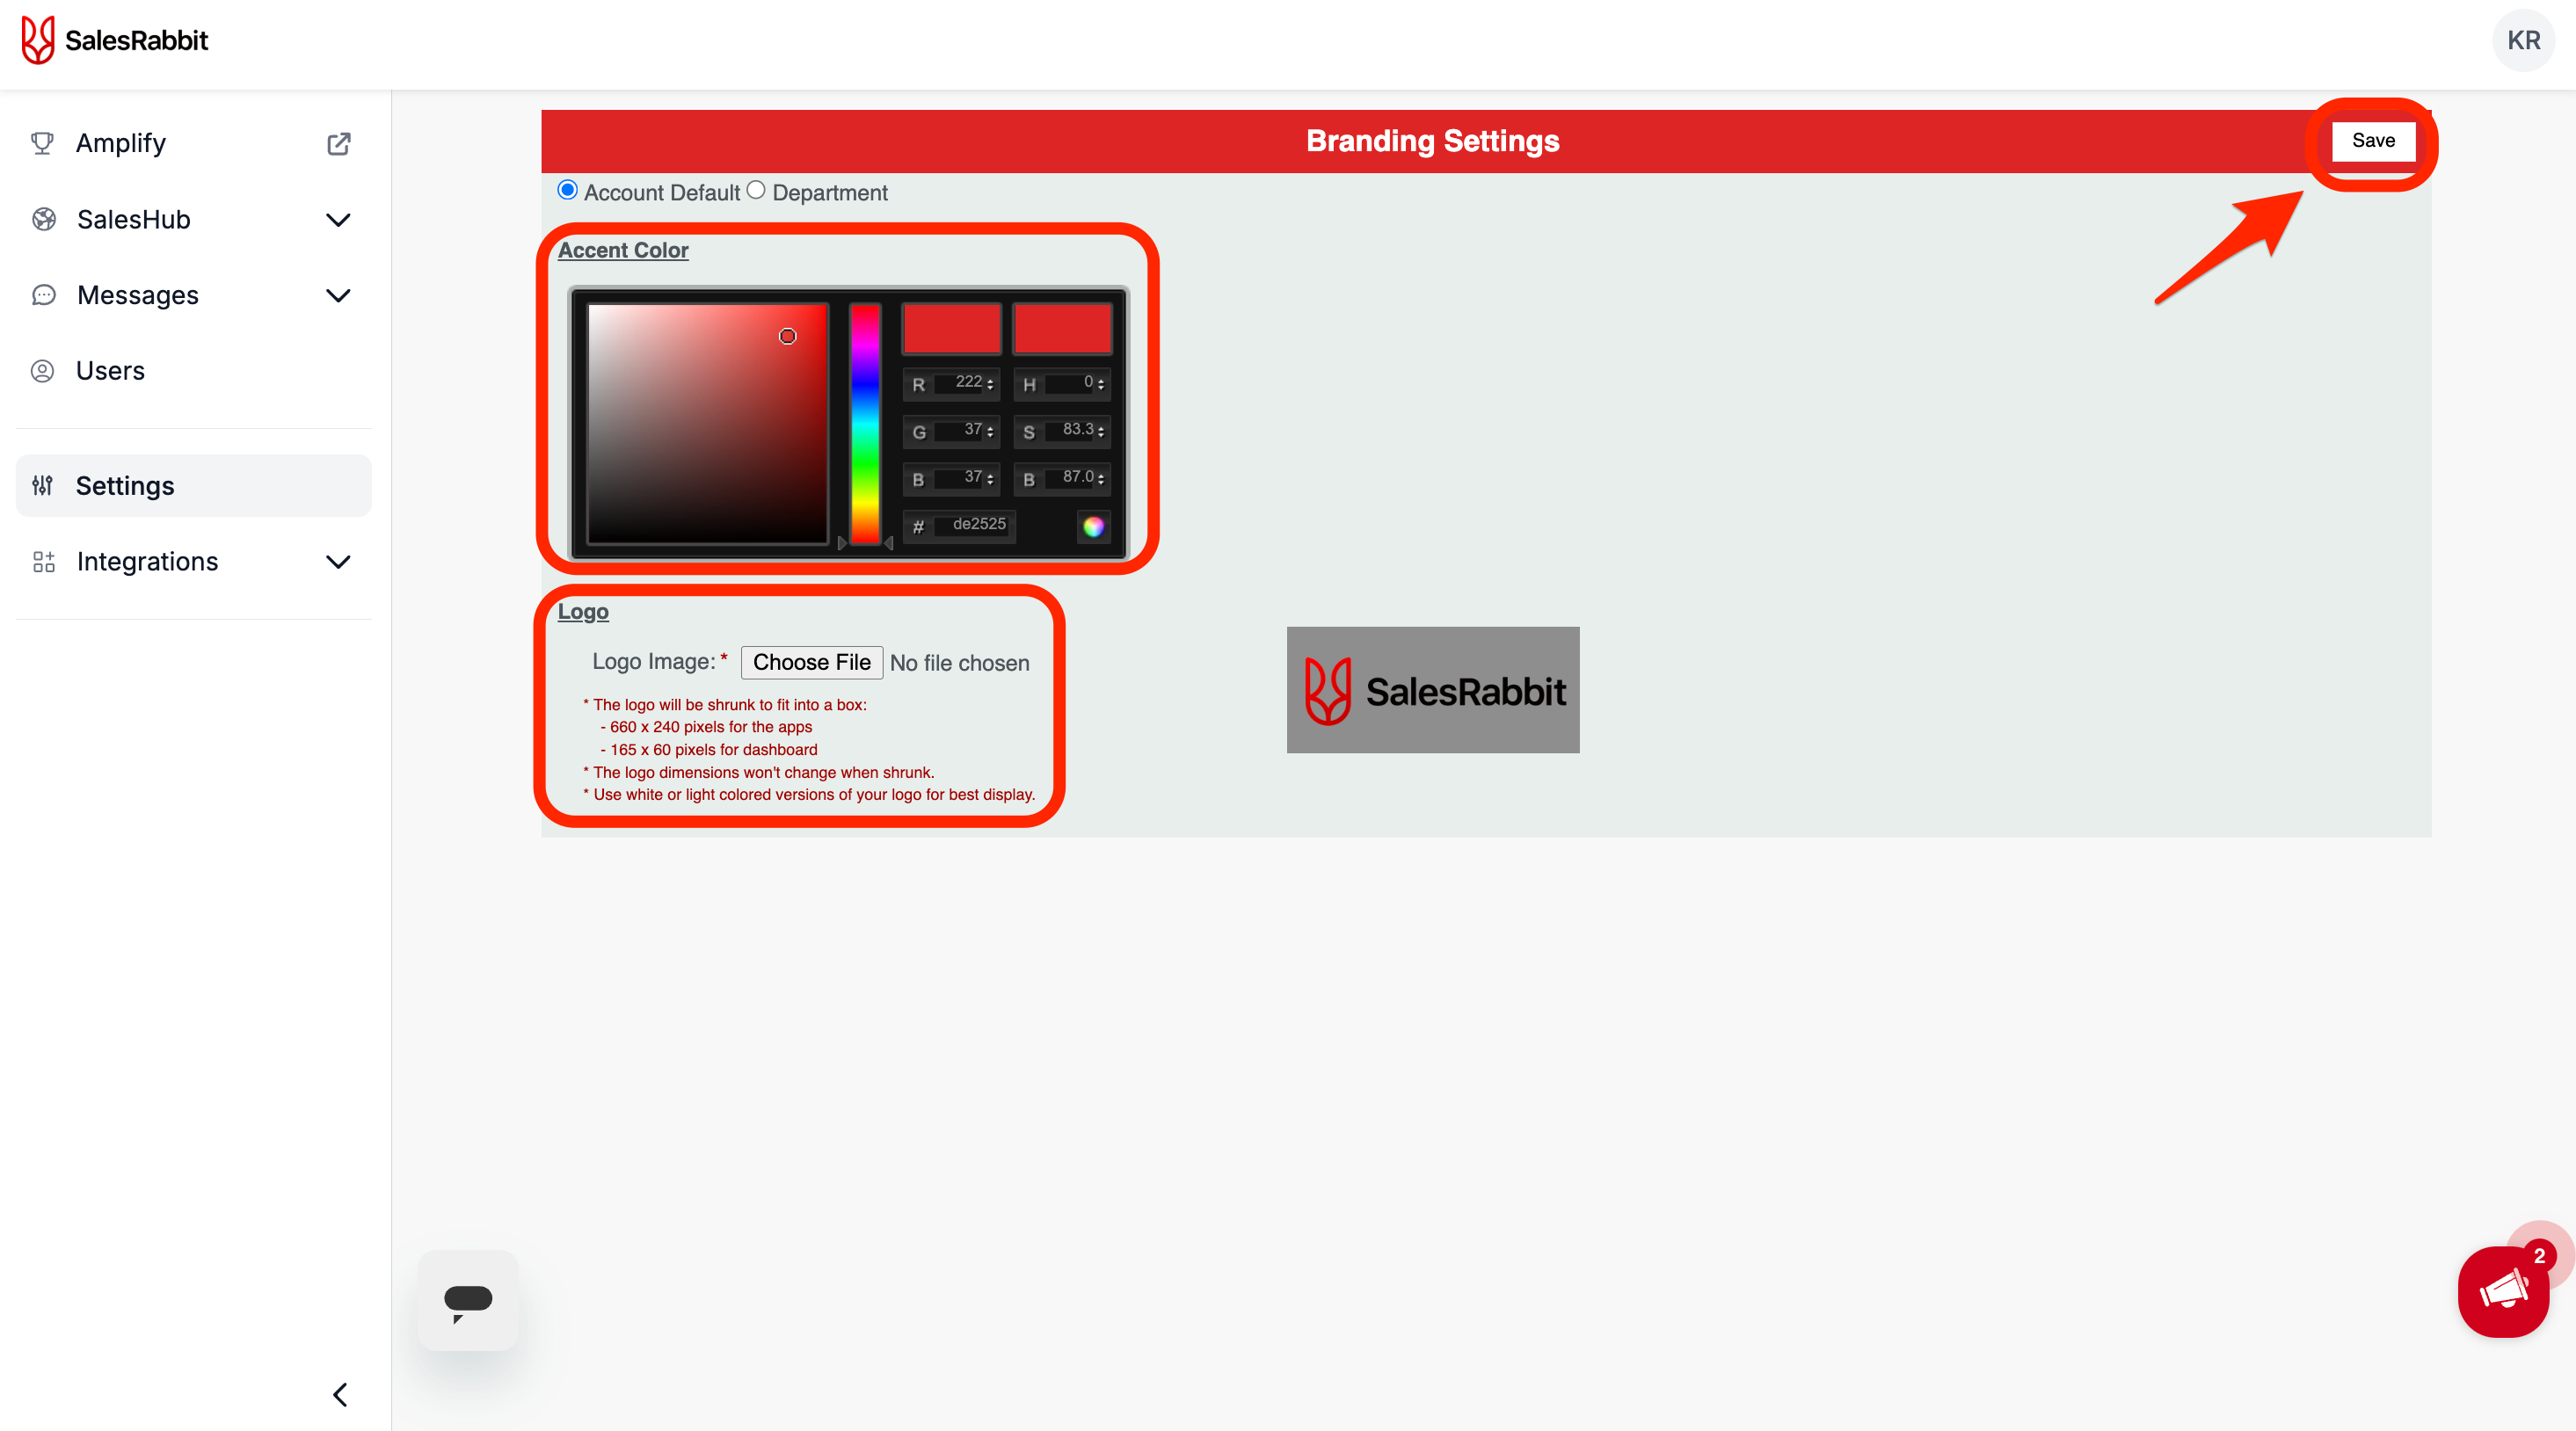Open Amplify external link icon
This screenshot has width=2576, height=1431.
338,144
